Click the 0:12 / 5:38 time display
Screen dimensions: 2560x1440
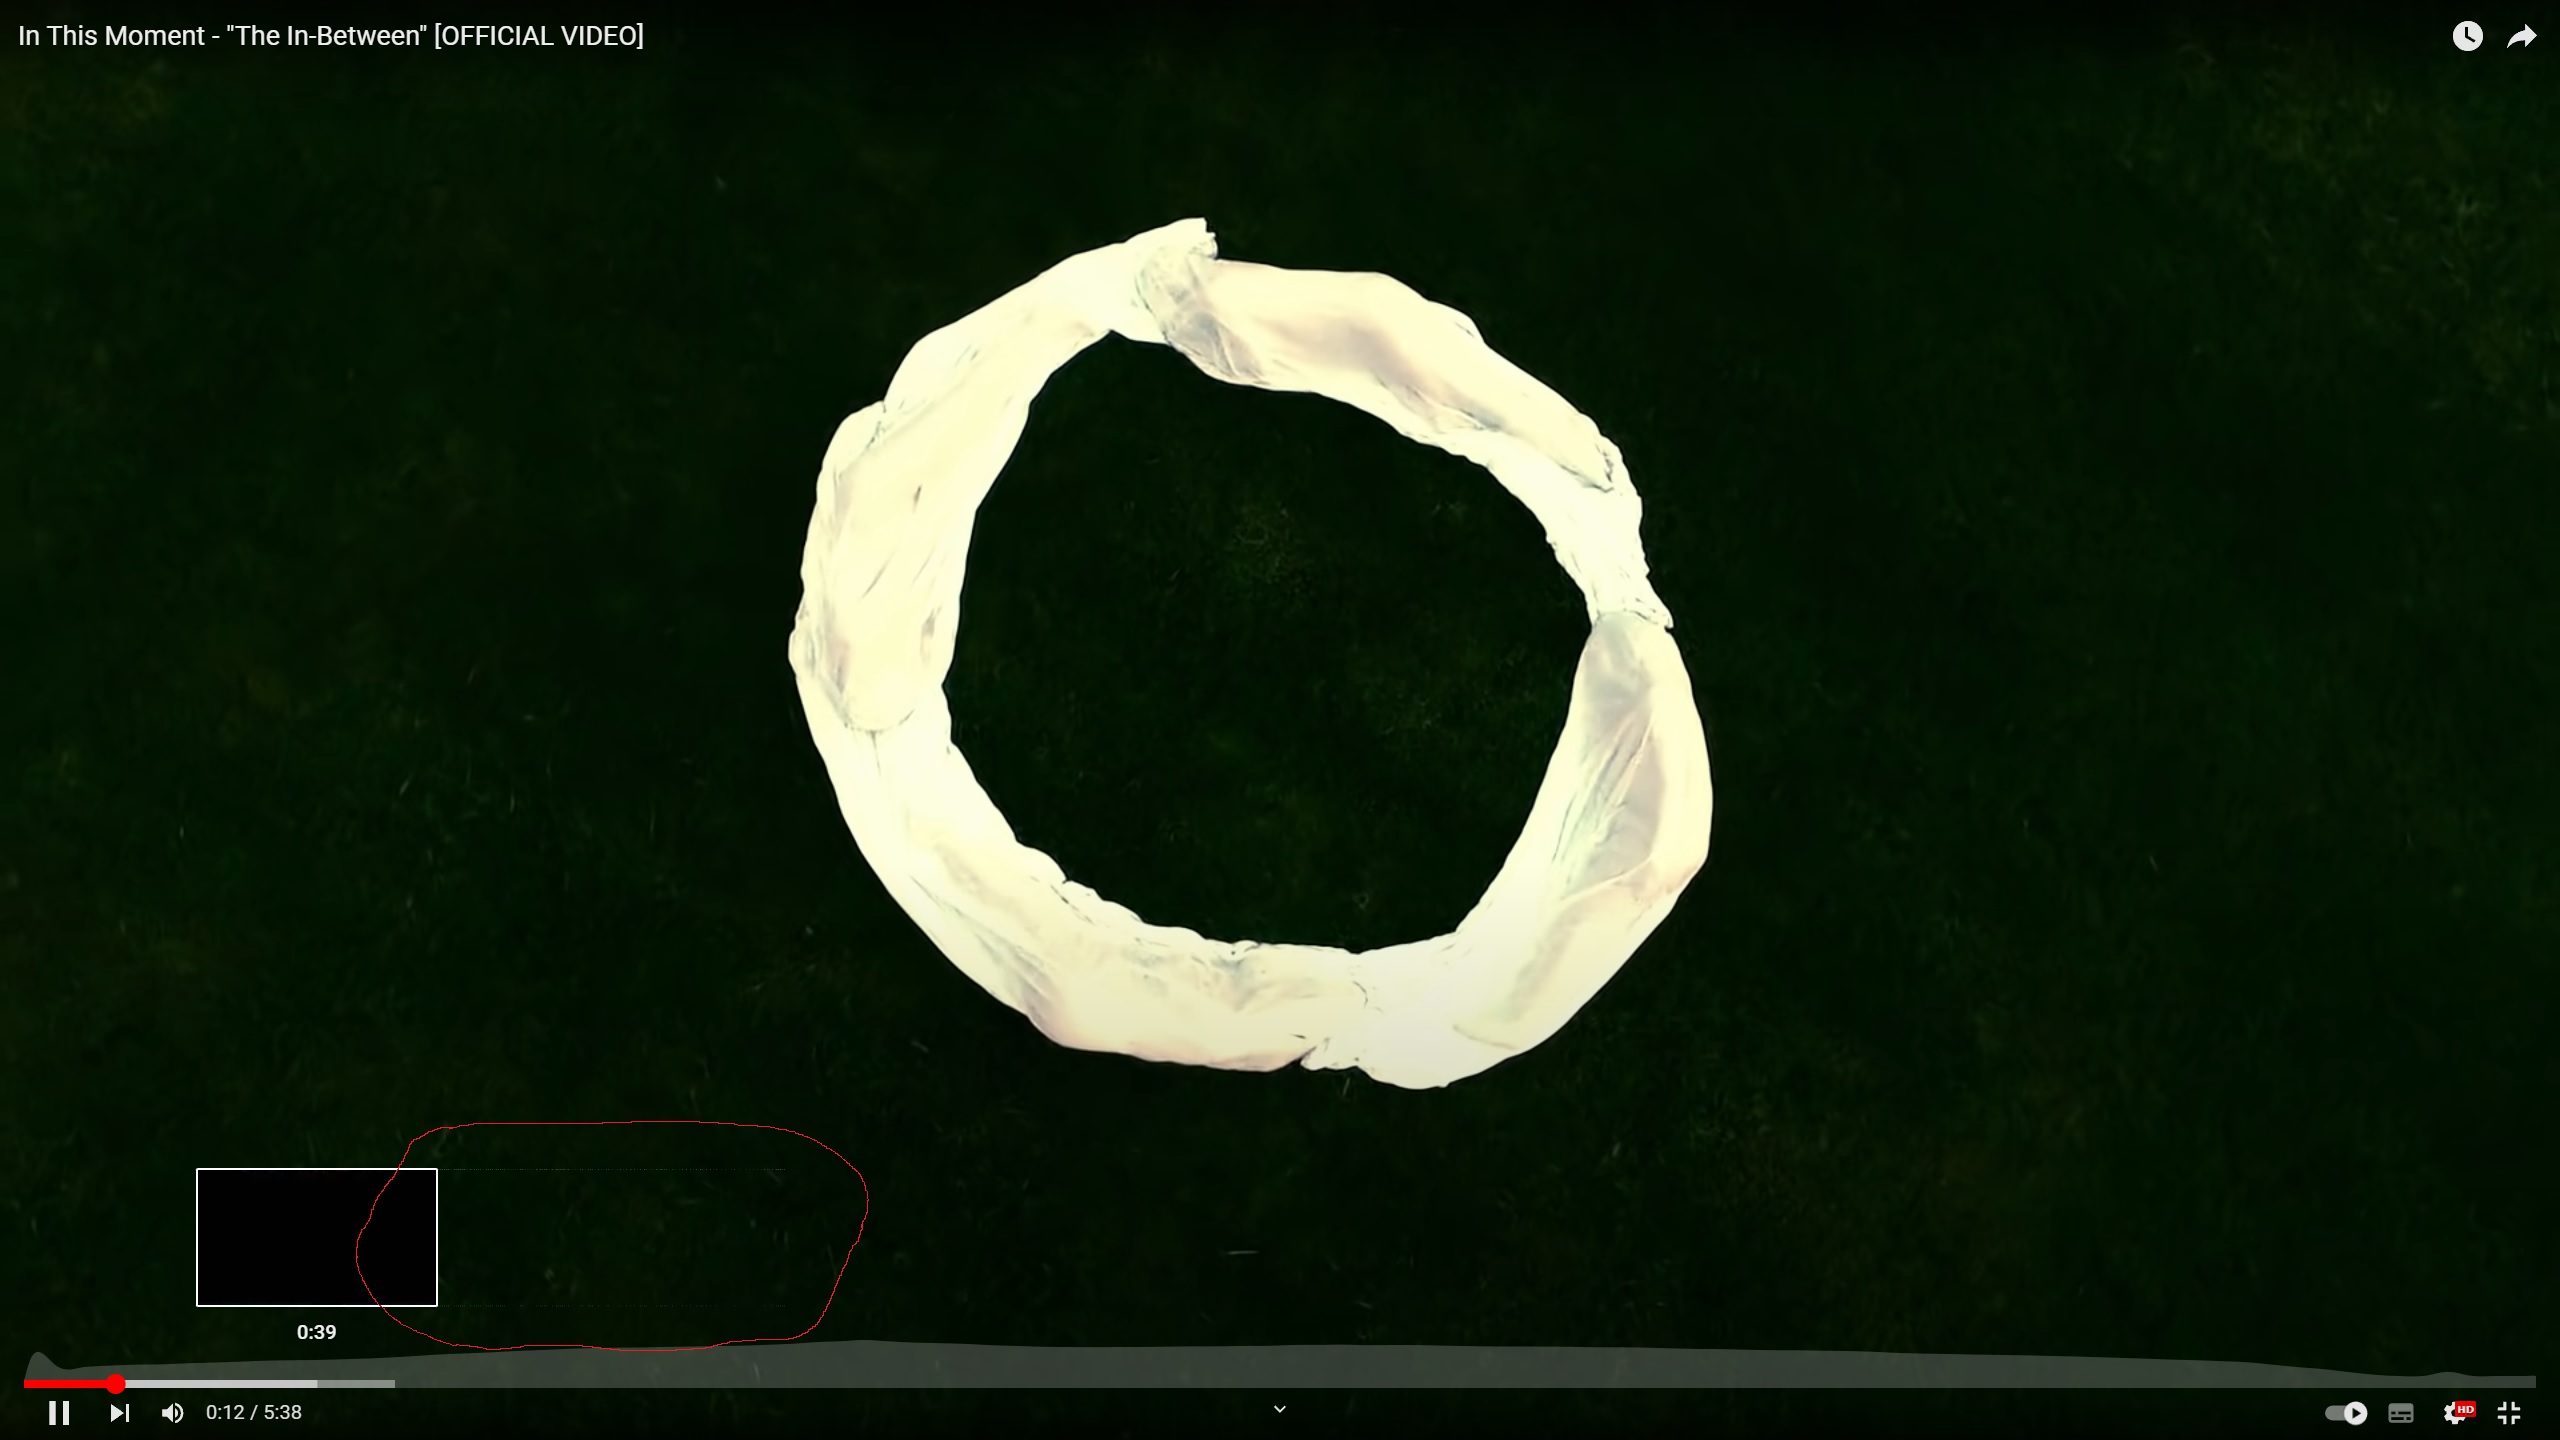point(254,1412)
